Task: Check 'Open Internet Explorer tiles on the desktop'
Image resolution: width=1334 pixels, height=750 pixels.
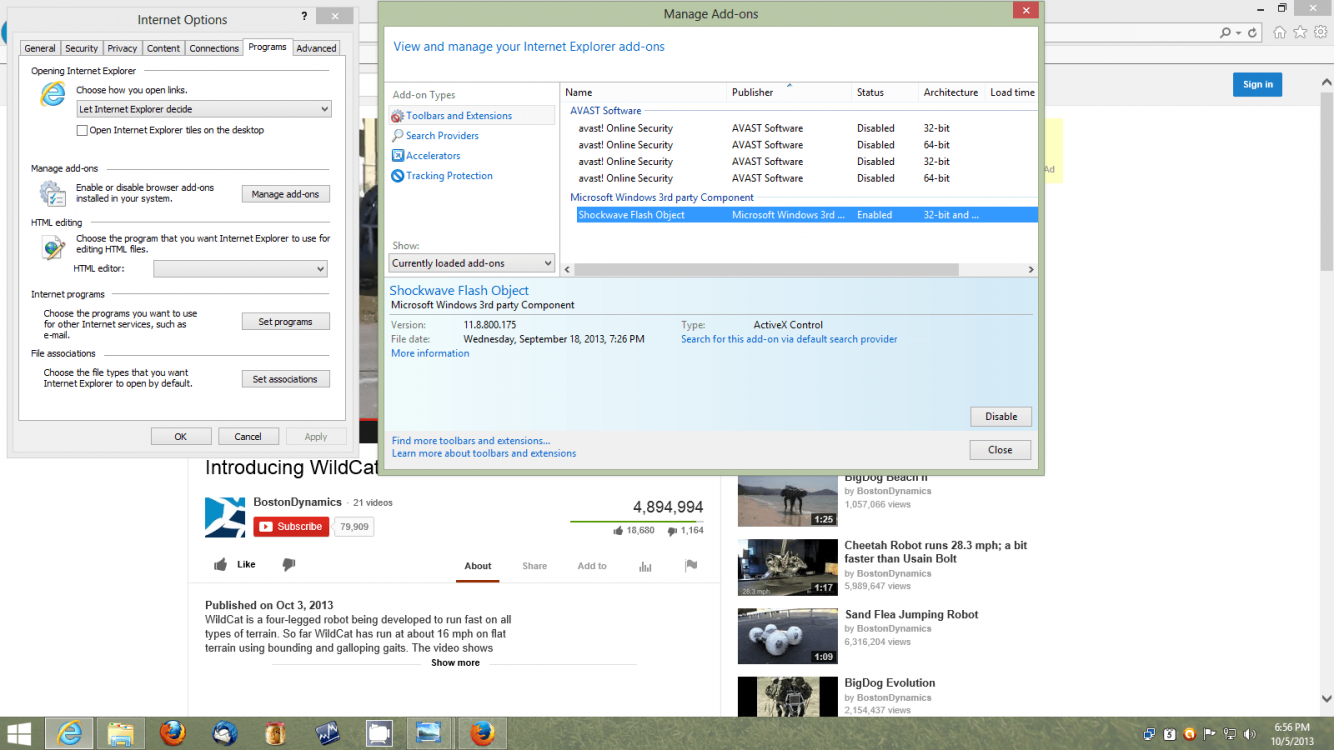Action: click(x=82, y=130)
